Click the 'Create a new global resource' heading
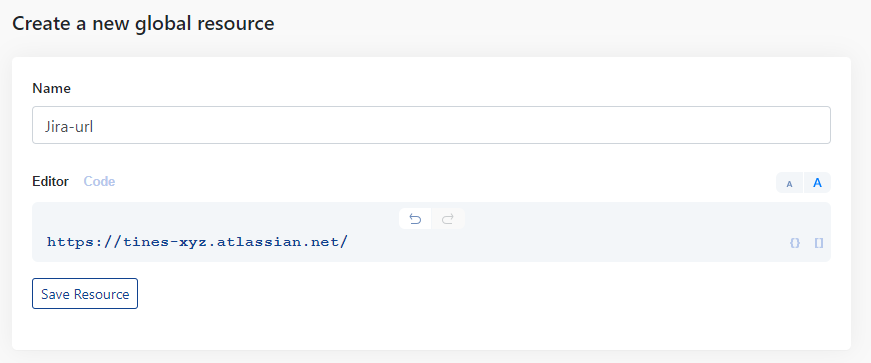Image resolution: width=871 pixels, height=363 pixels. 143,24
